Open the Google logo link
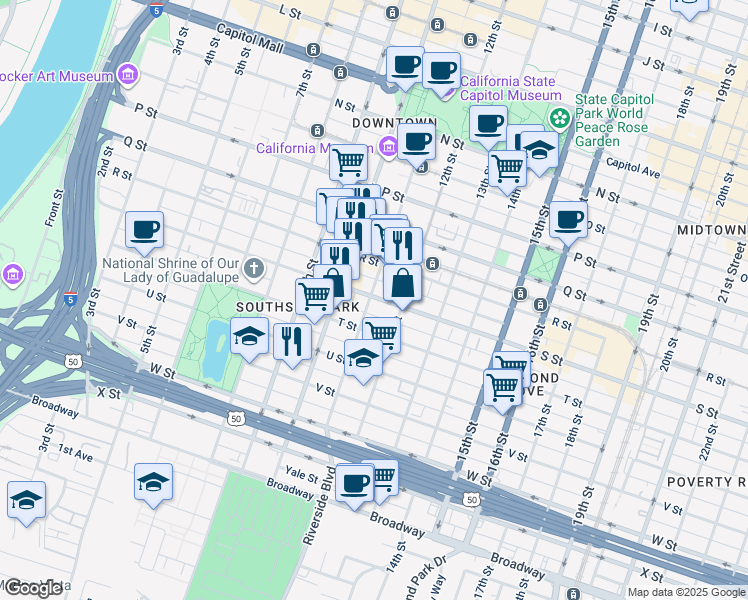Viewport: 748px width, 600px height. point(32,587)
